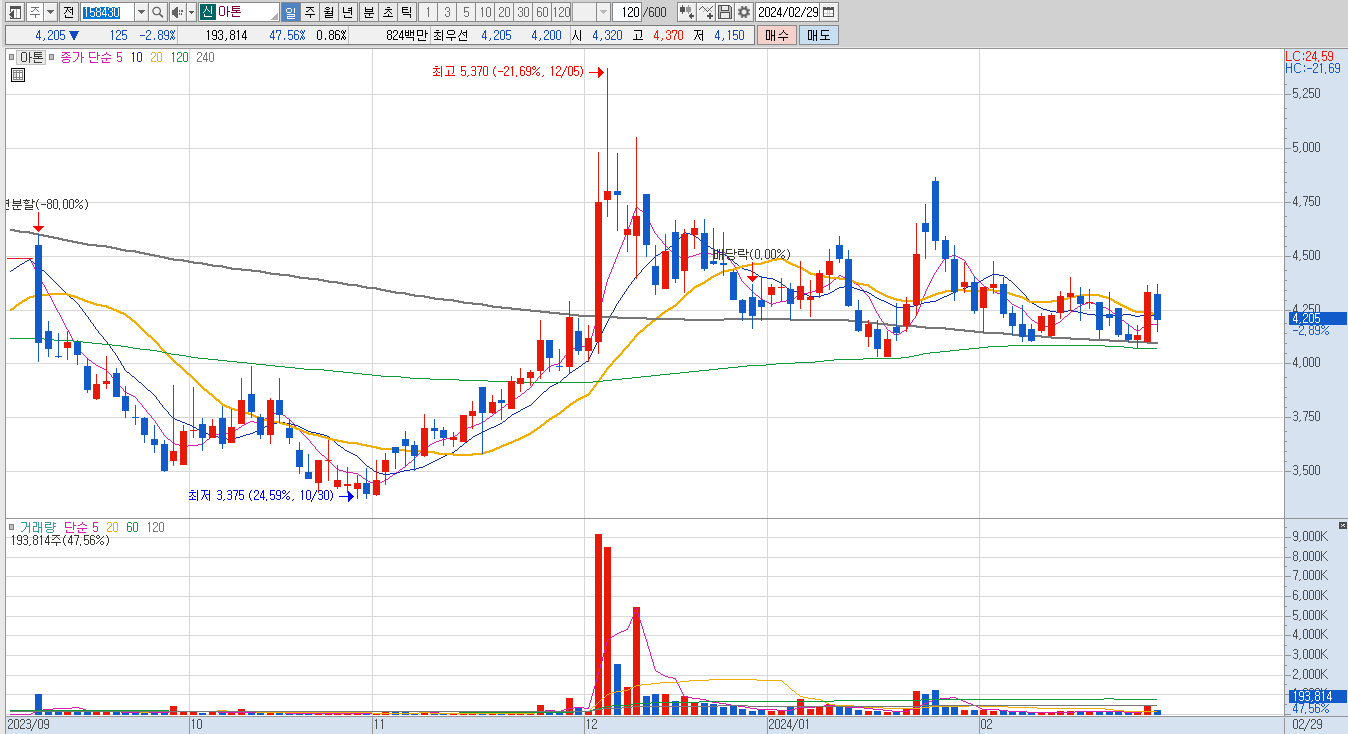Screen dimensions: 1348x734
Task: Select the 30 interval button
Action: (523, 12)
